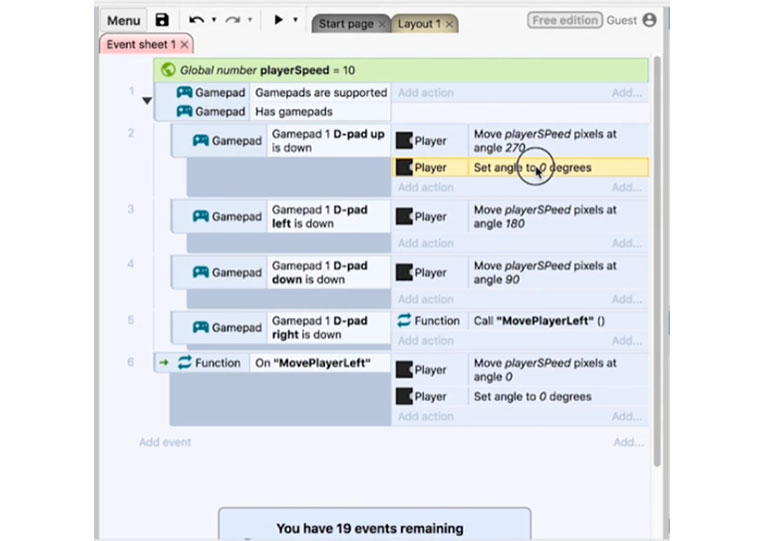763x541 pixels.
Task: Select the Global number playerSpeed row
Action: 401,70
